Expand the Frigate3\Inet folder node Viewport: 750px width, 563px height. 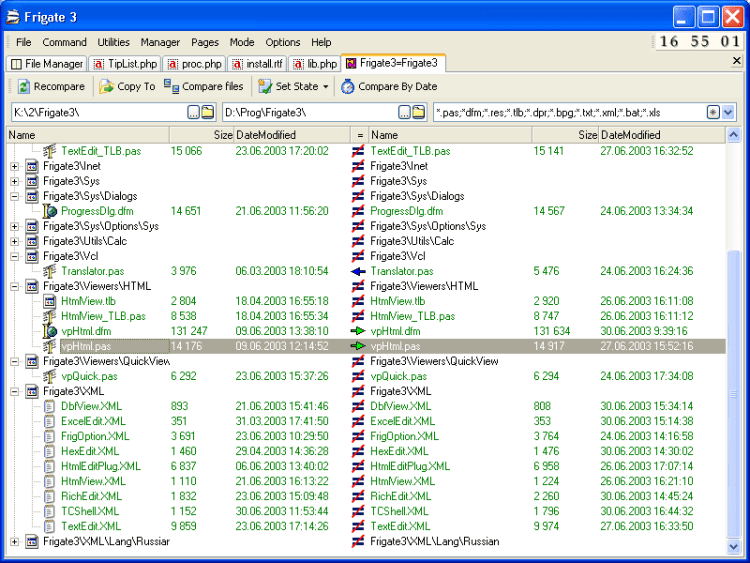pos(14,166)
